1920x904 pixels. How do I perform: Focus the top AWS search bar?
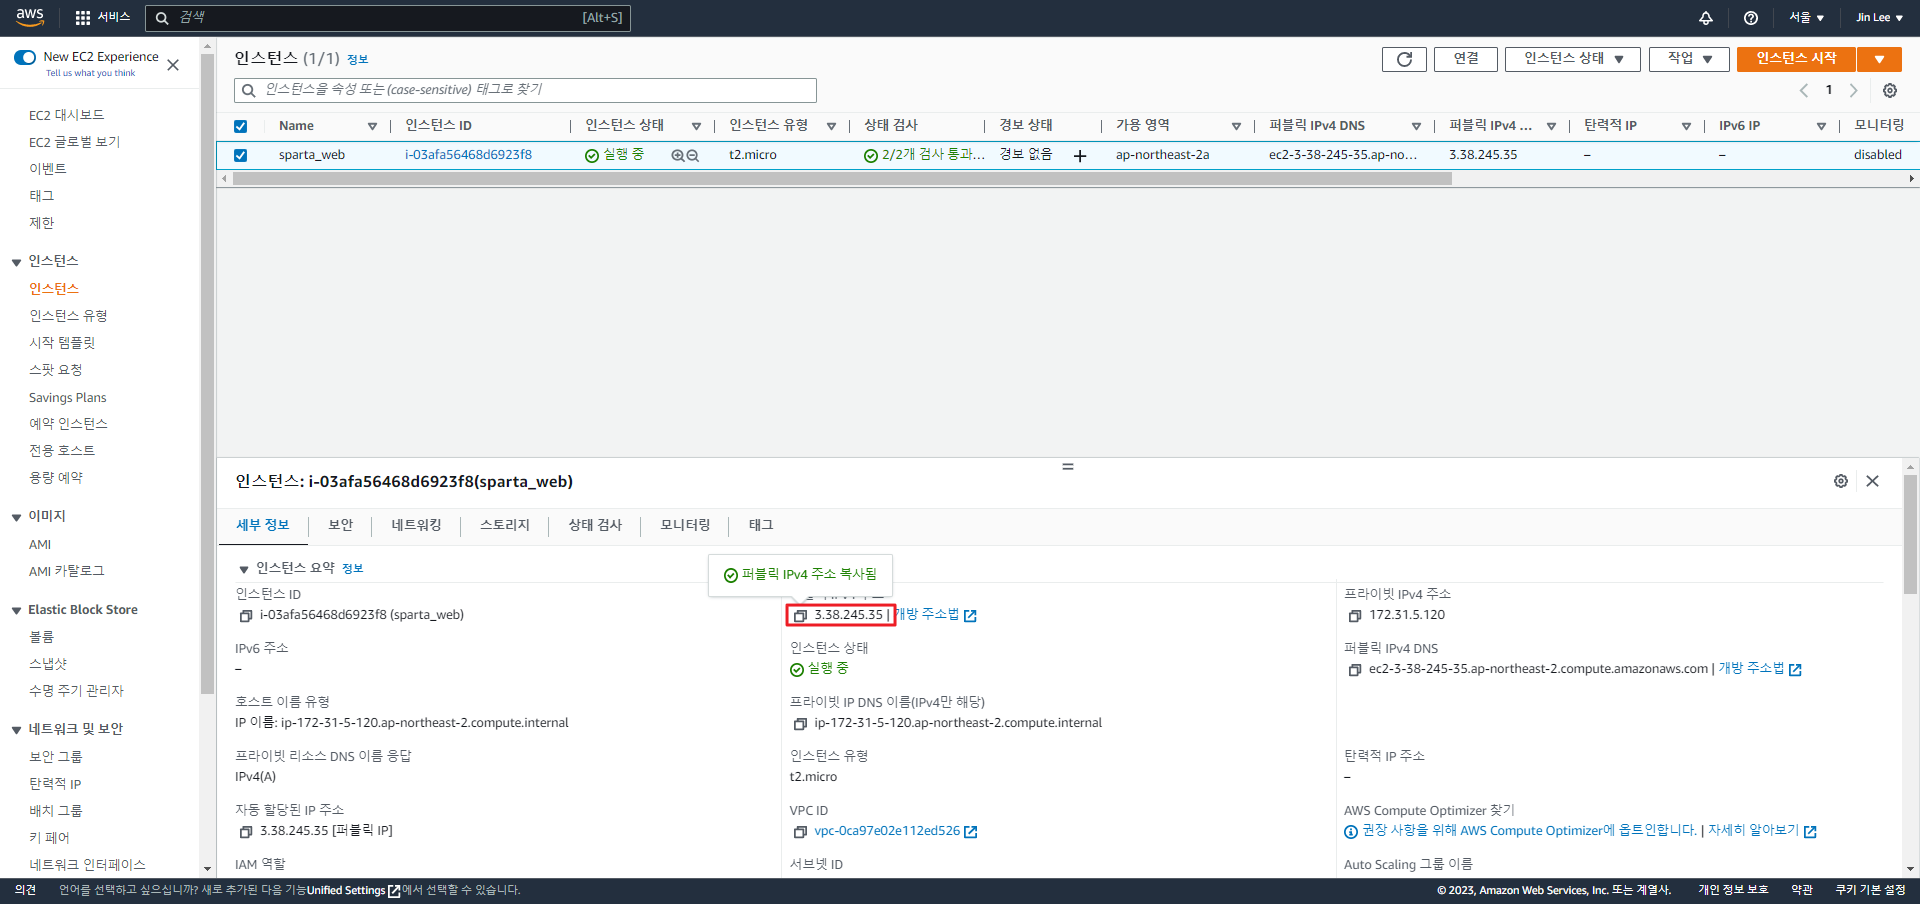[388, 18]
